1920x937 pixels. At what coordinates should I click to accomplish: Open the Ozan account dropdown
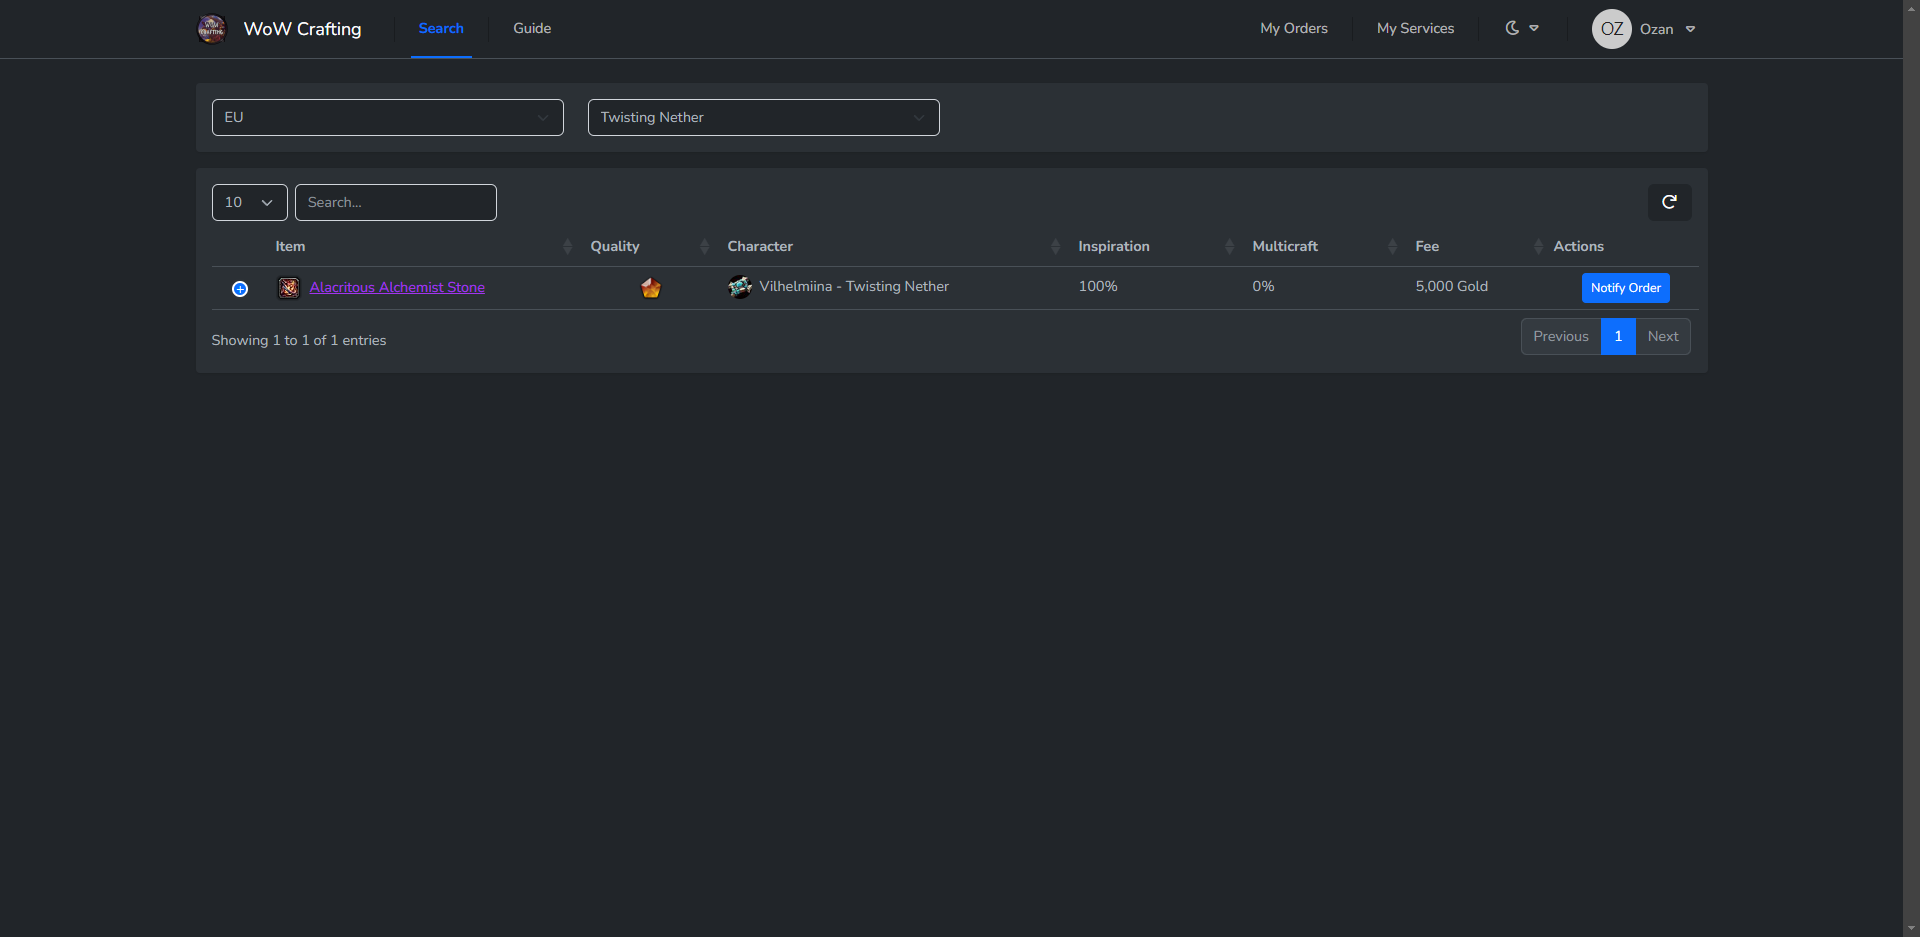click(1667, 29)
